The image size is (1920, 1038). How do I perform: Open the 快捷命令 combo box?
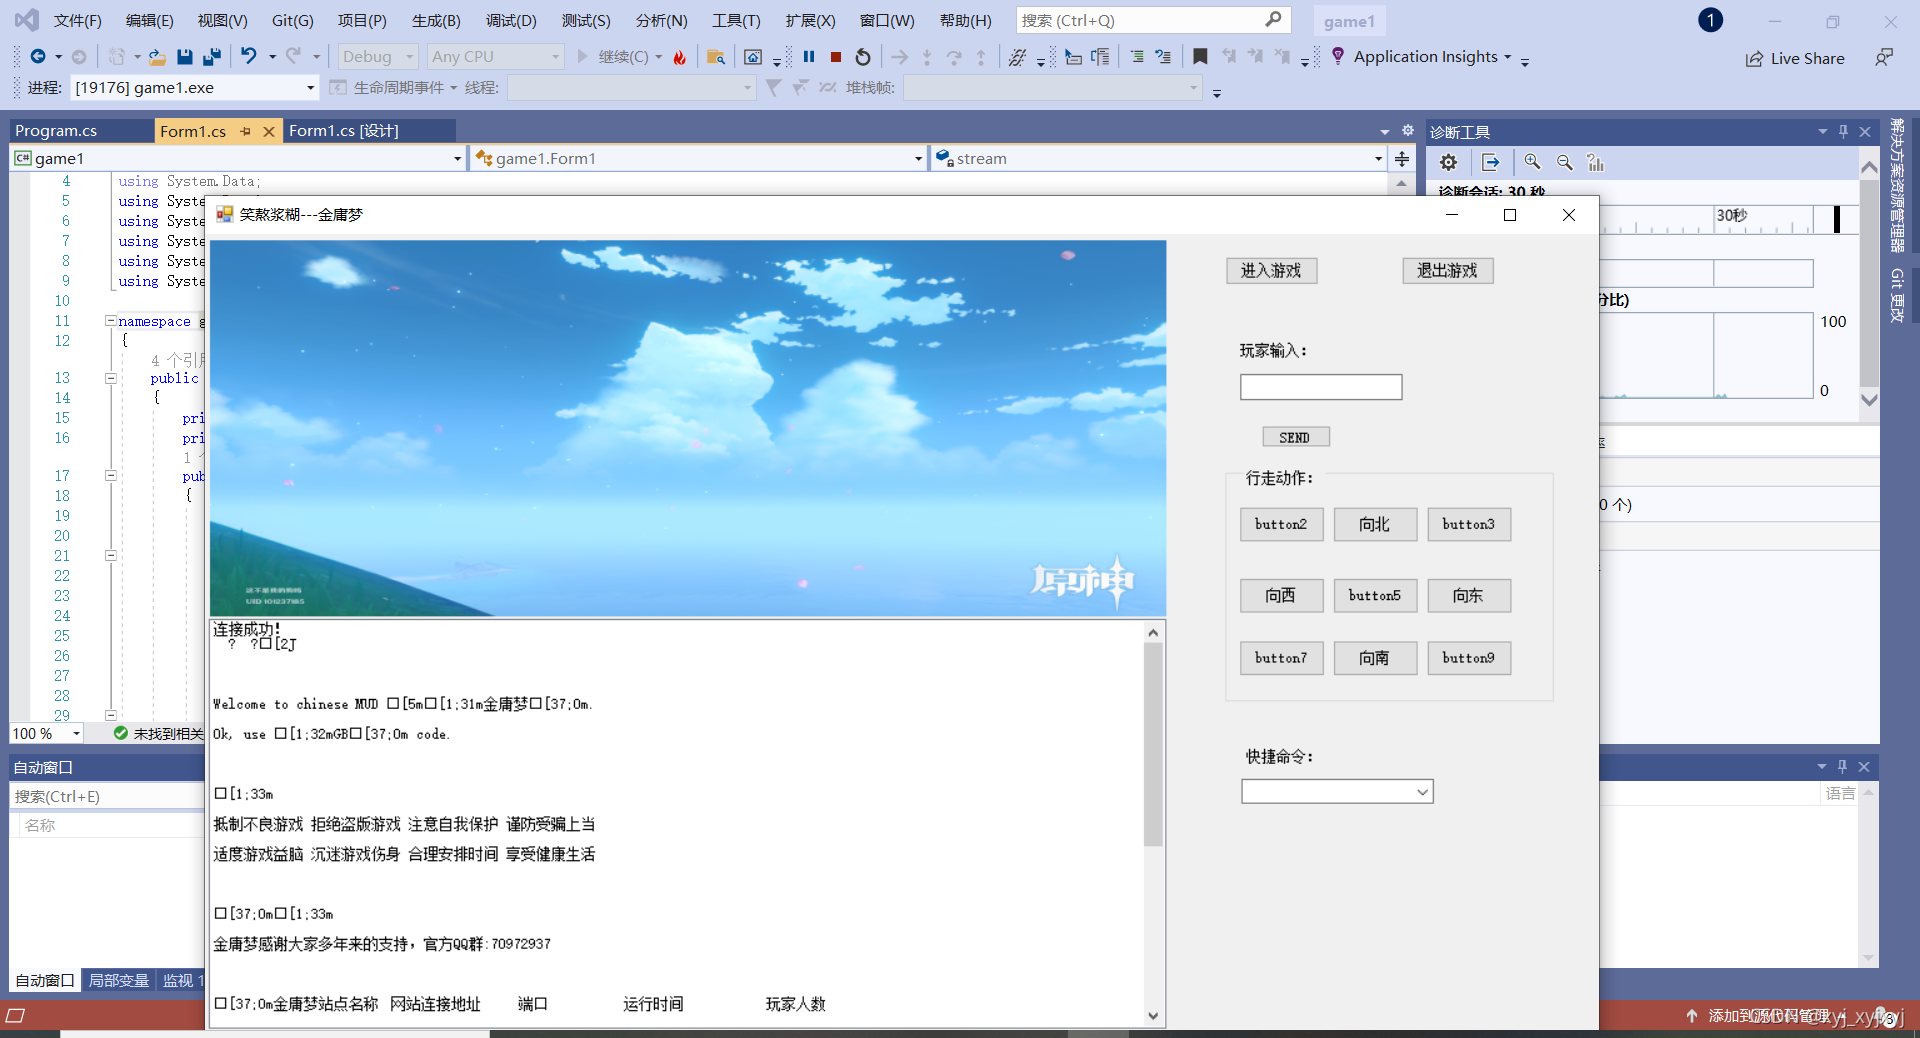coord(1337,792)
